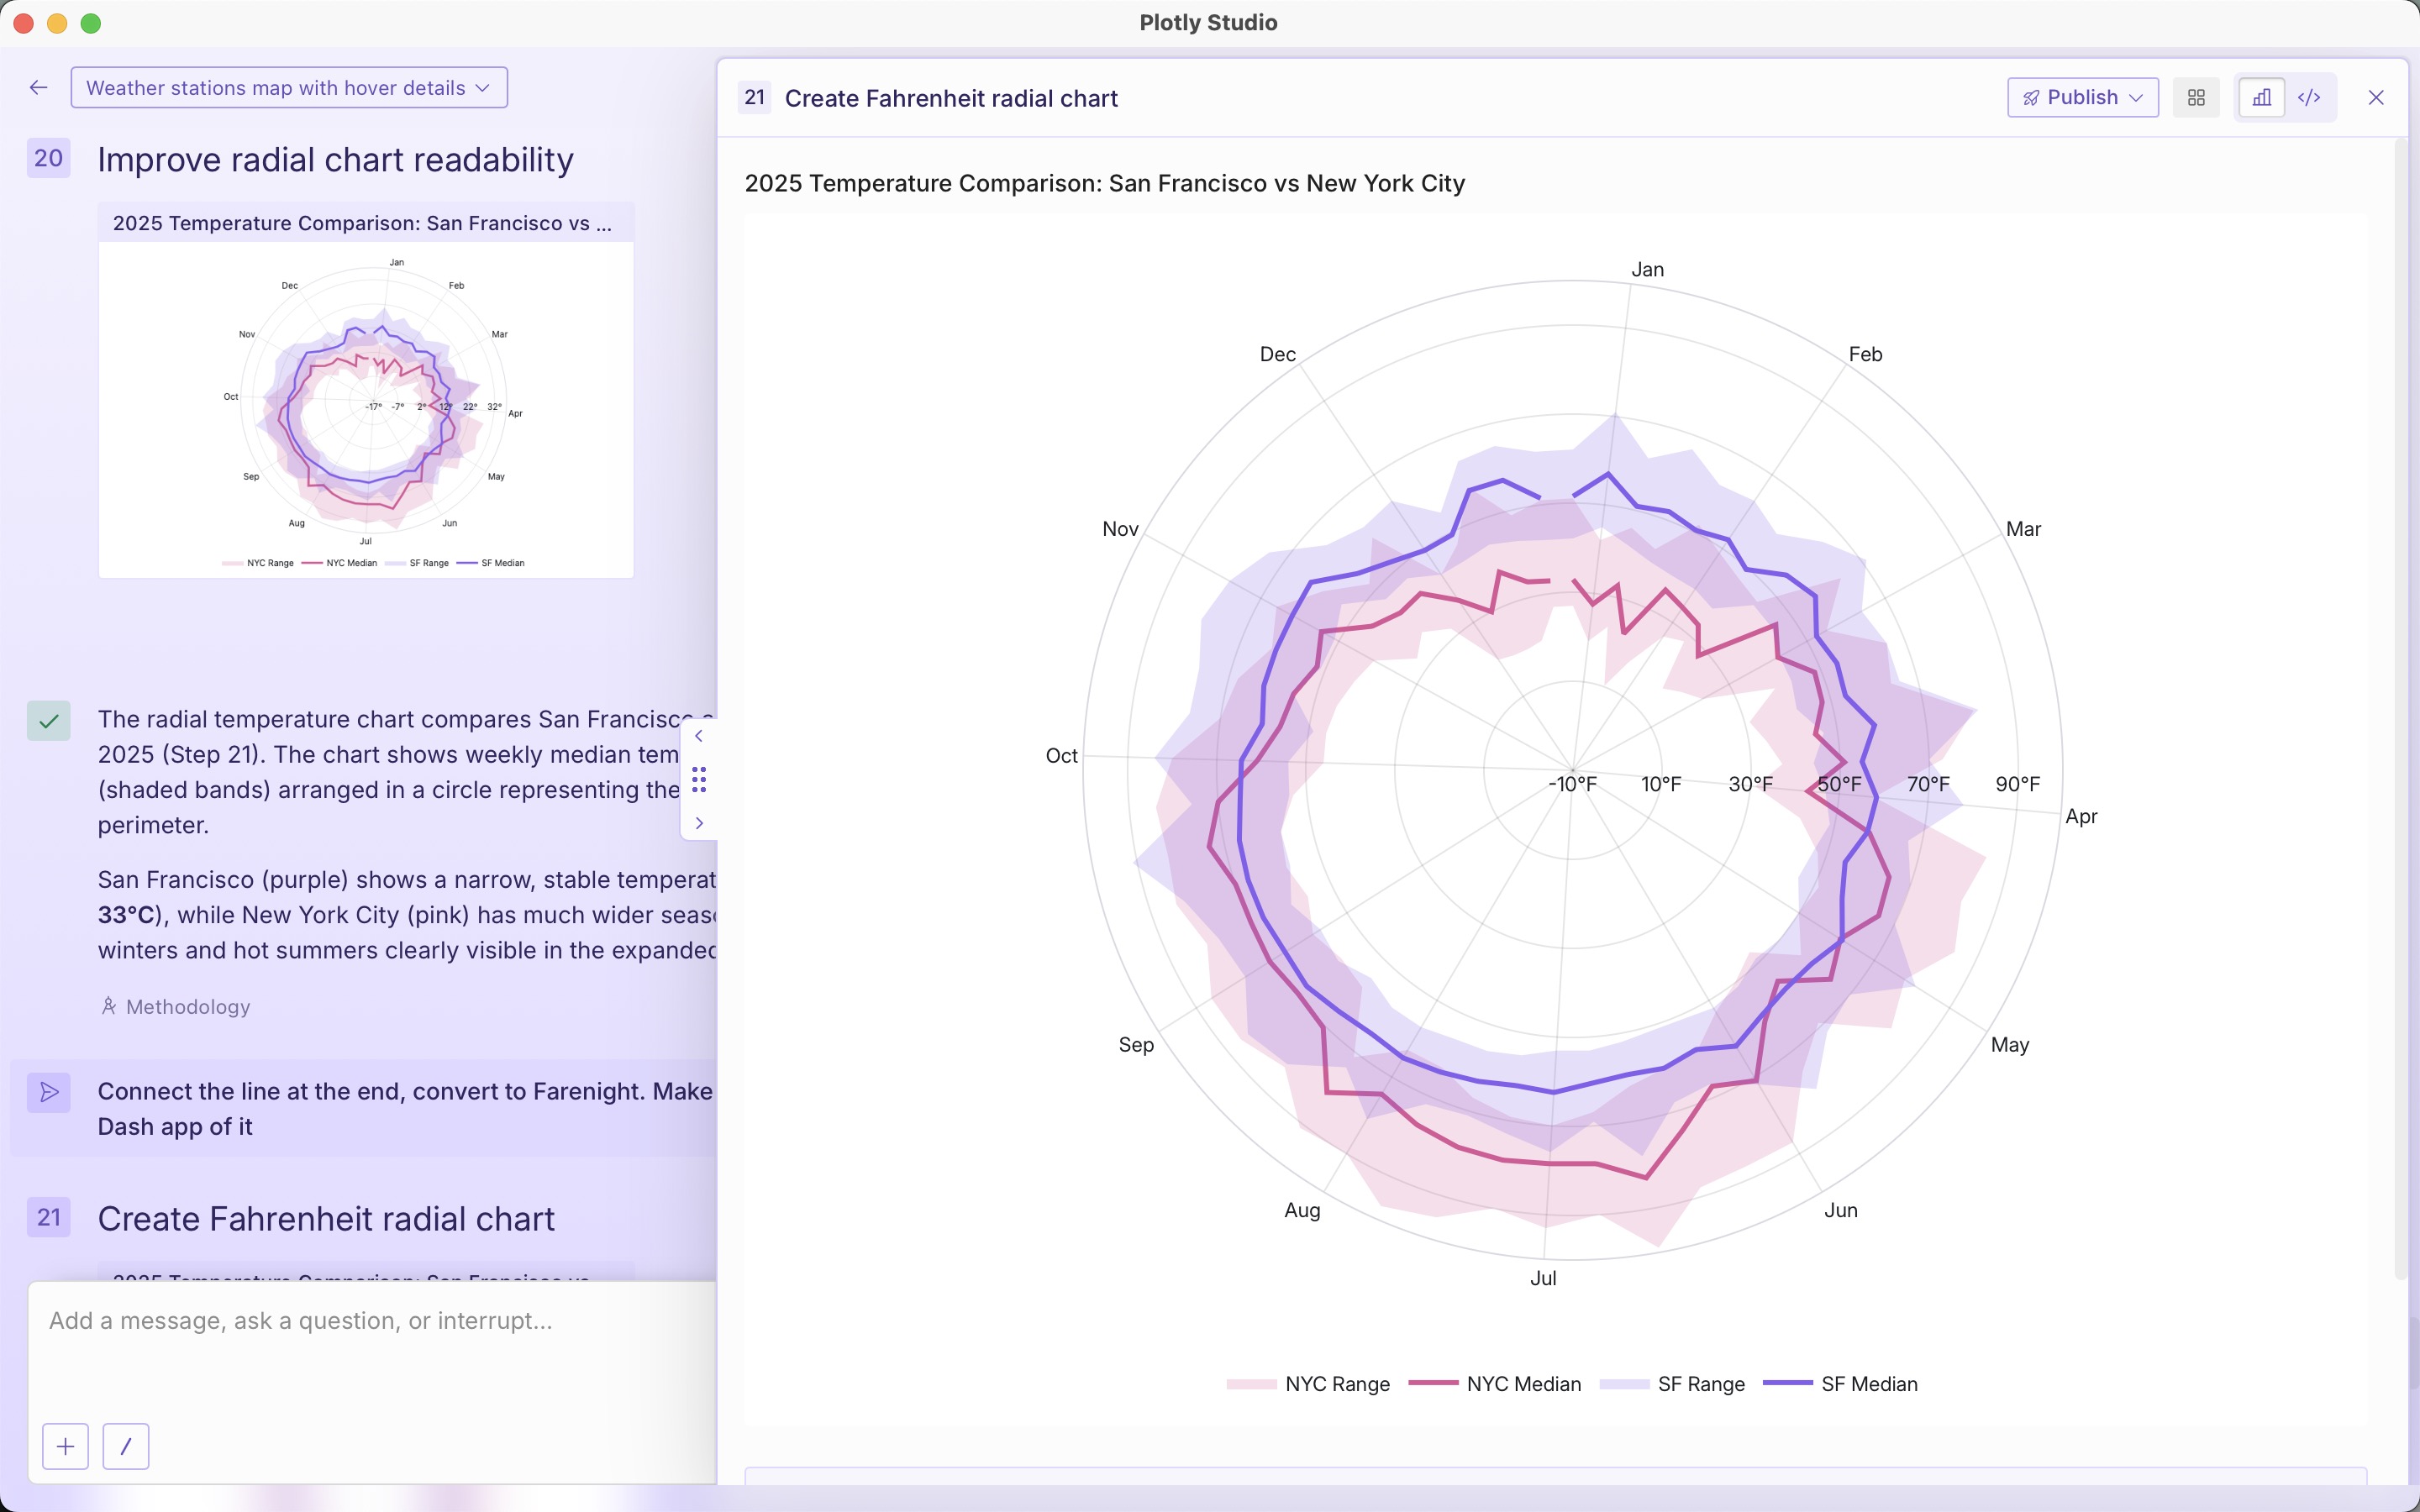Open the 'Weather stations map with hover details' dropdown
Screen dimensions: 2420x1512
[x=289, y=88]
